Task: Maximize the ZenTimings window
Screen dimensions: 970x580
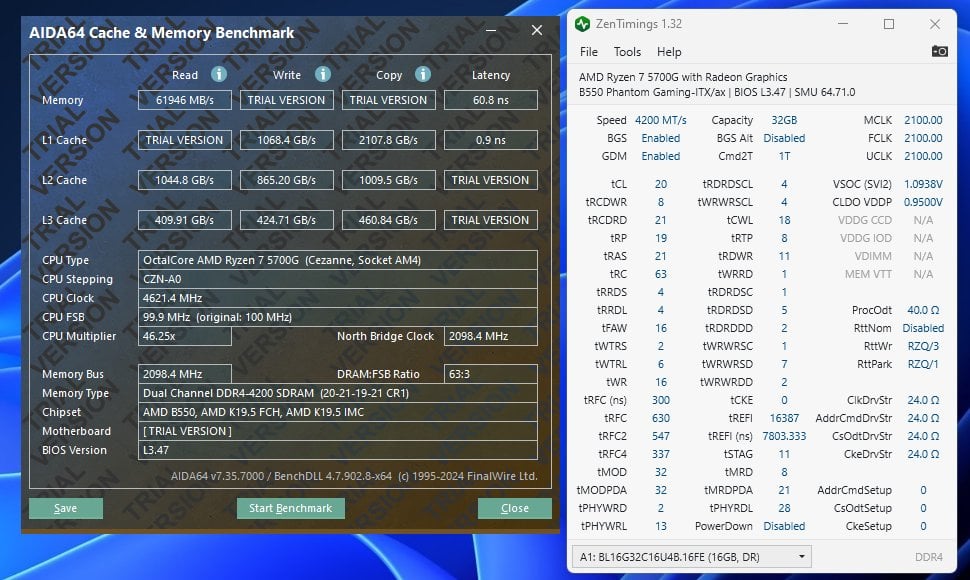Action: pyautogui.click(x=889, y=24)
